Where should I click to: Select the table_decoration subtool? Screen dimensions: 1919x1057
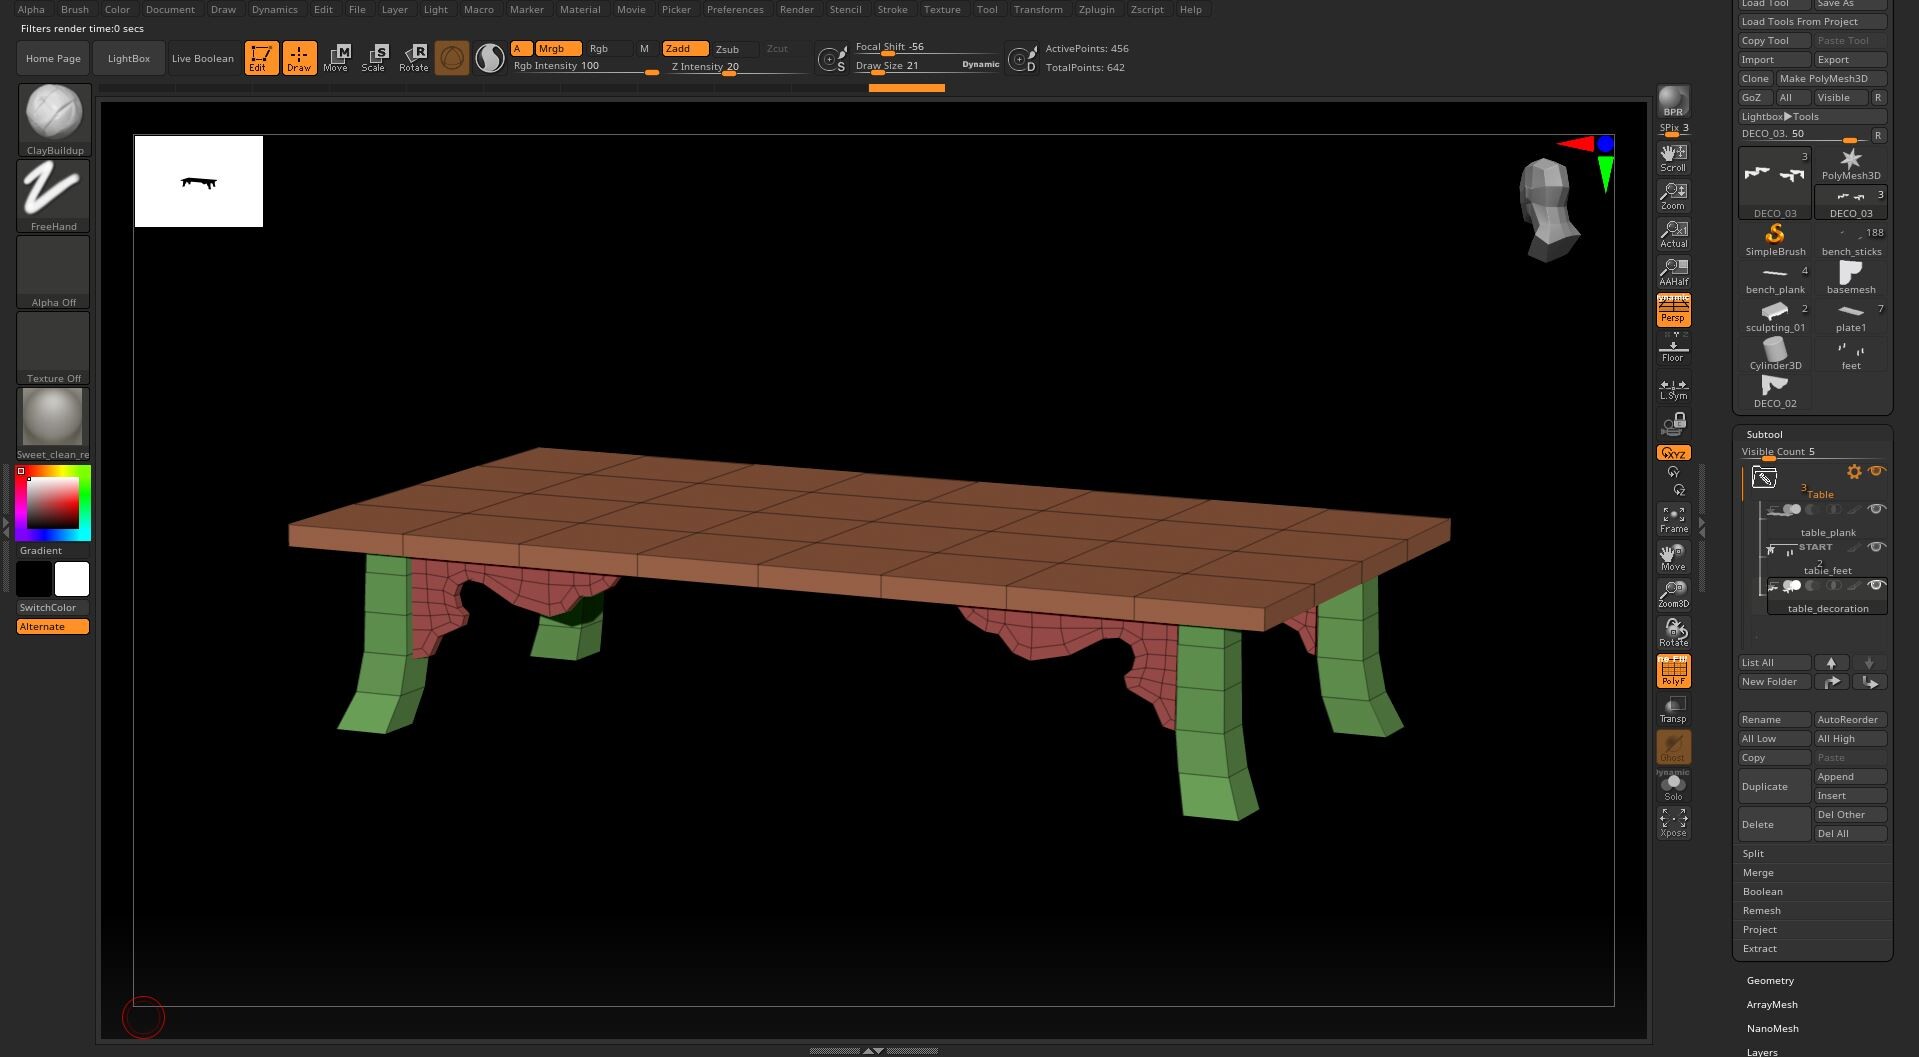click(1827, 607)
